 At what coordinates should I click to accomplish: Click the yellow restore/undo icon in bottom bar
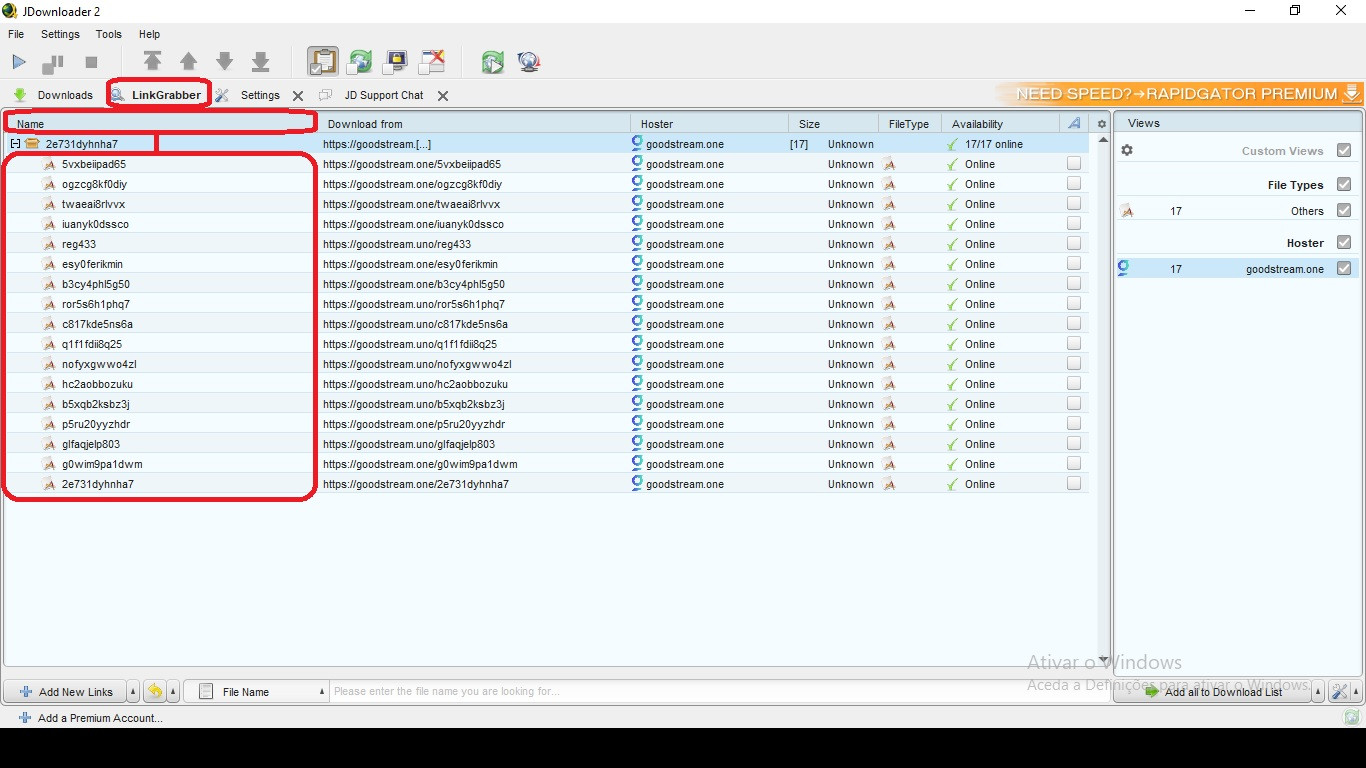click(x=155, y=692)
